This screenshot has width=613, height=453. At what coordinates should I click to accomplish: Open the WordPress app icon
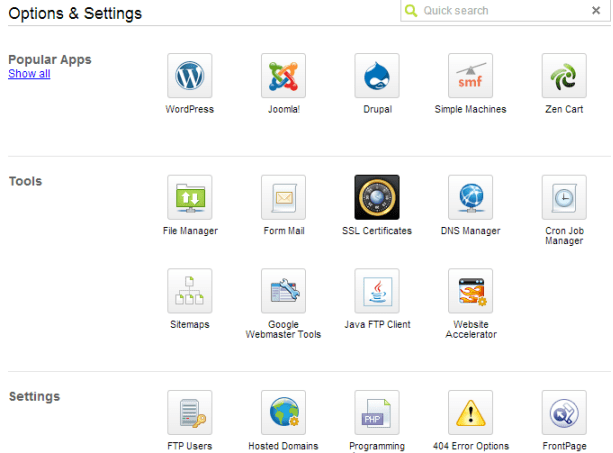[x=190, y=75]
